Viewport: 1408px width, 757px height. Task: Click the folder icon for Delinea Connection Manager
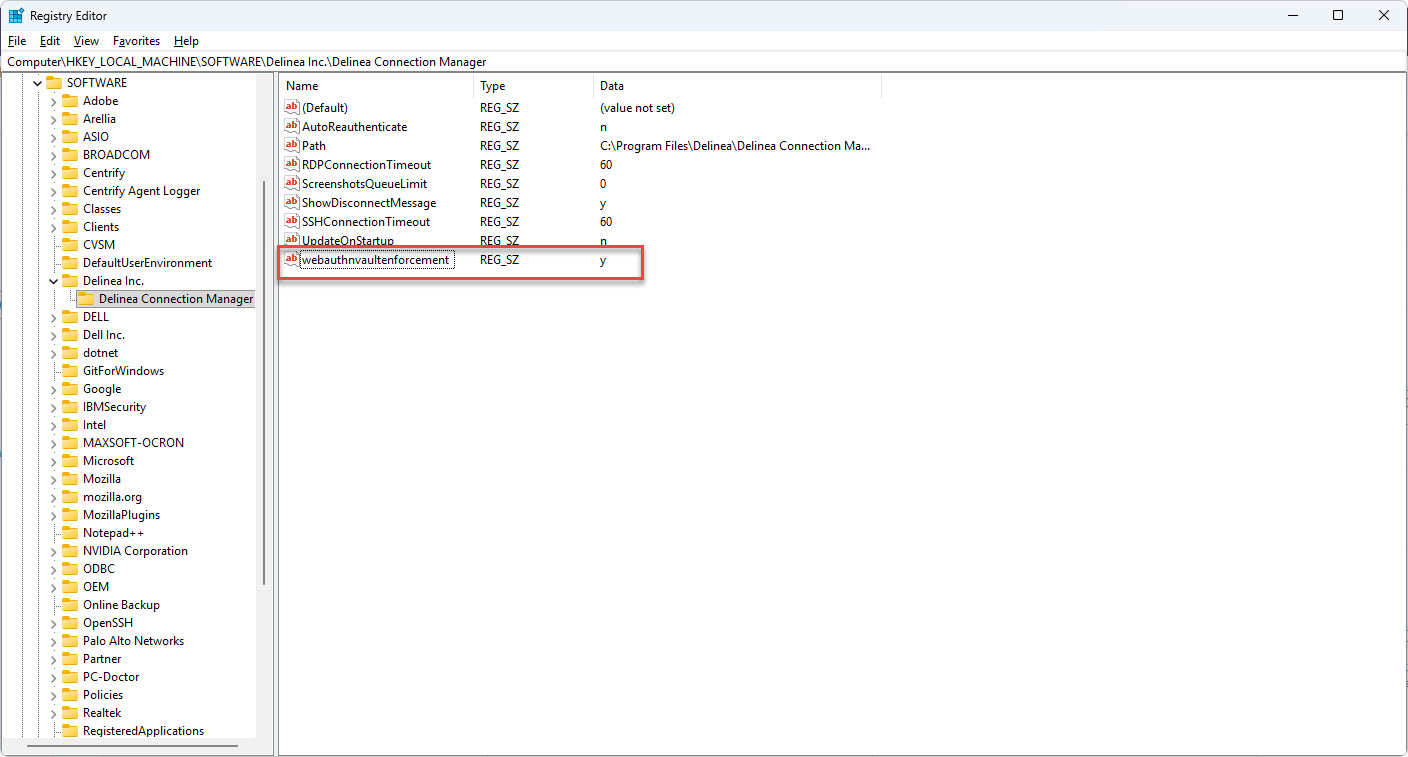[x=86, y=299]
